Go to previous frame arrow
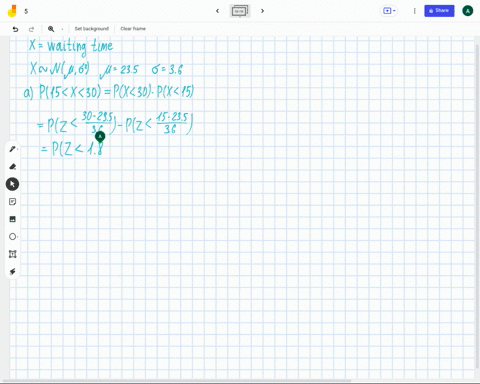The image size is (480, 384). tap(217, 11)
